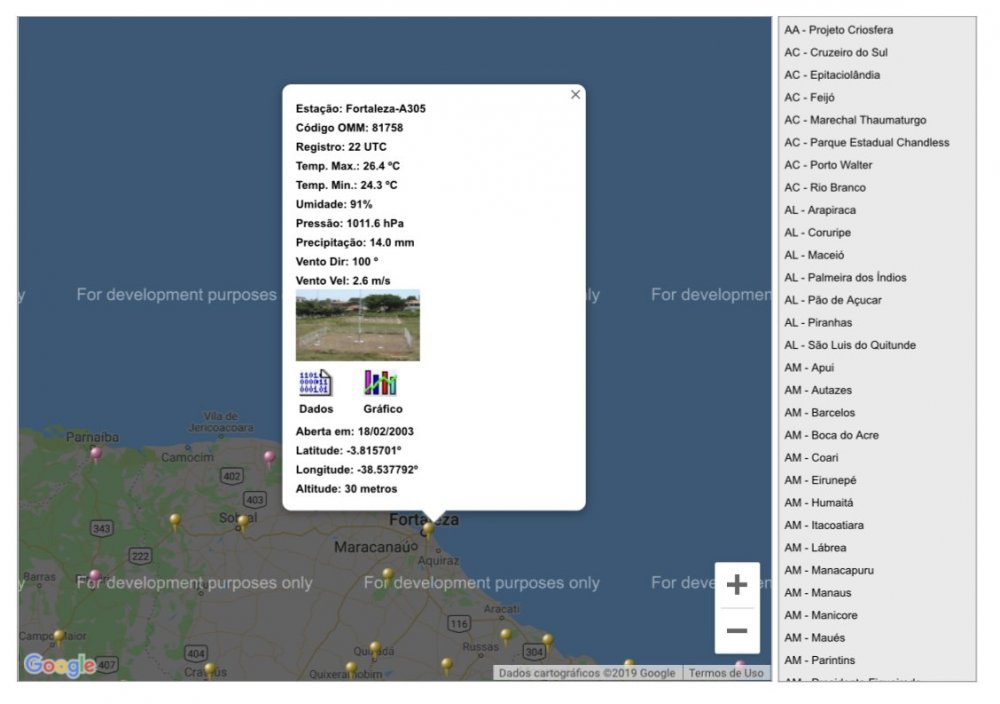Click the pink station pin near Parnaíba

click(96, 454)
